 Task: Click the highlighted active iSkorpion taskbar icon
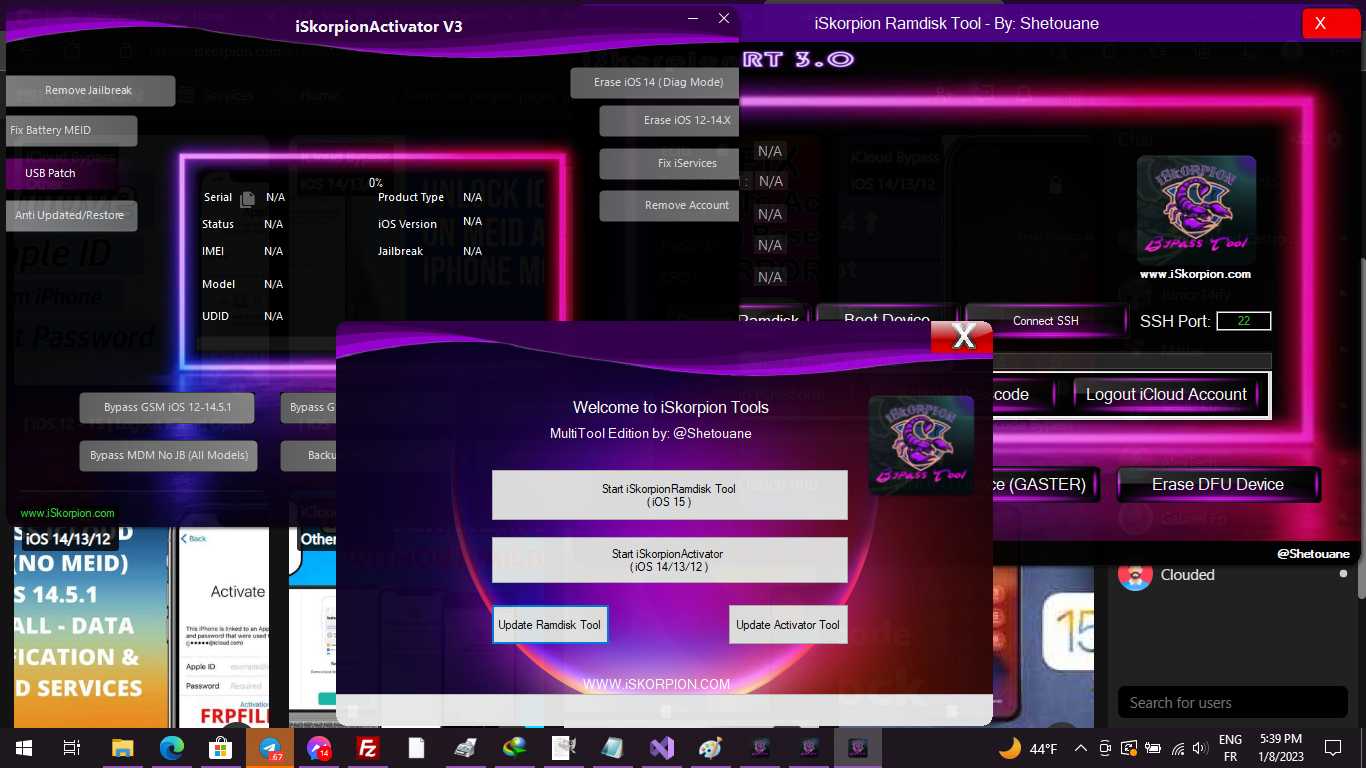858,748
